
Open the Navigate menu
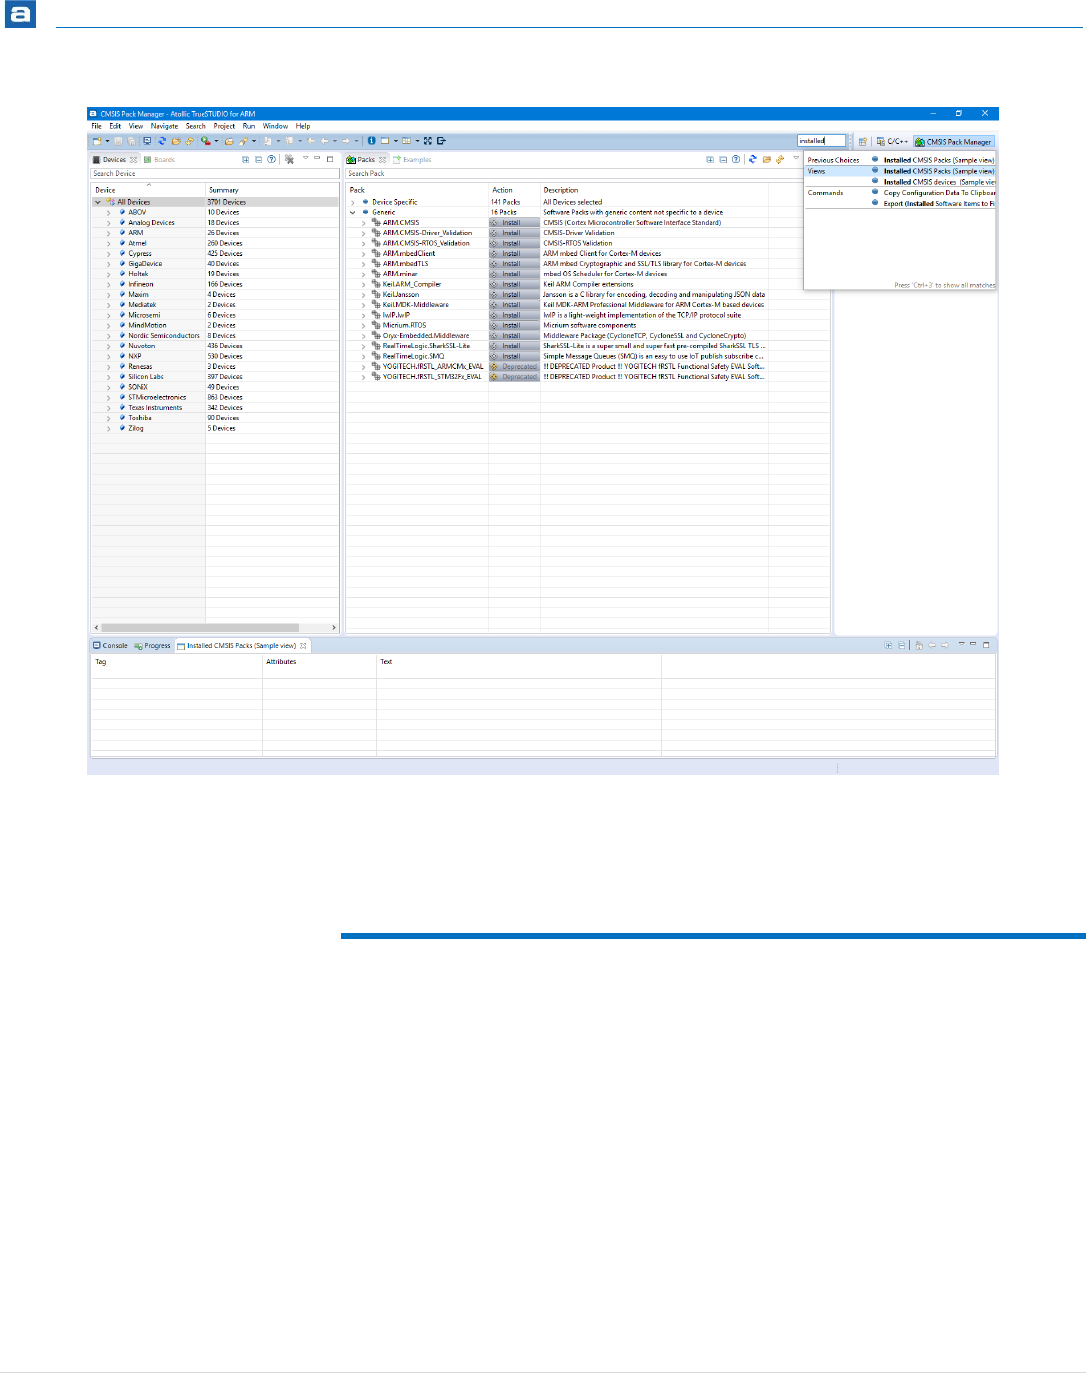click(x=165, y=126)
